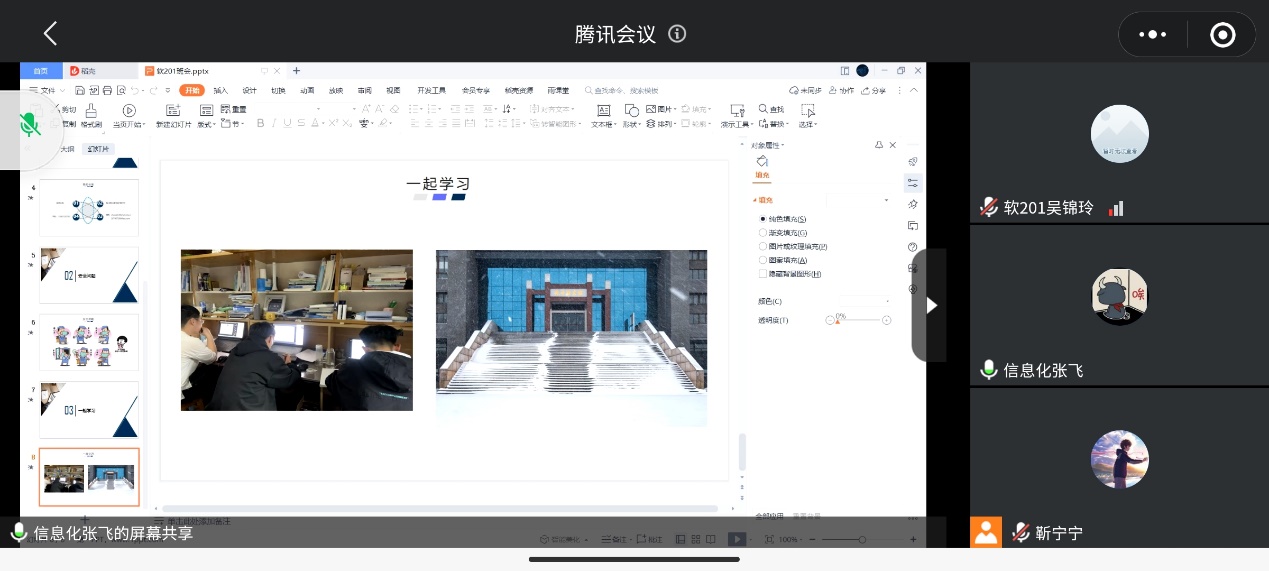Select 图片或纹理填充 radio option
Screen dimensions: 1269x571
[763, 246]
